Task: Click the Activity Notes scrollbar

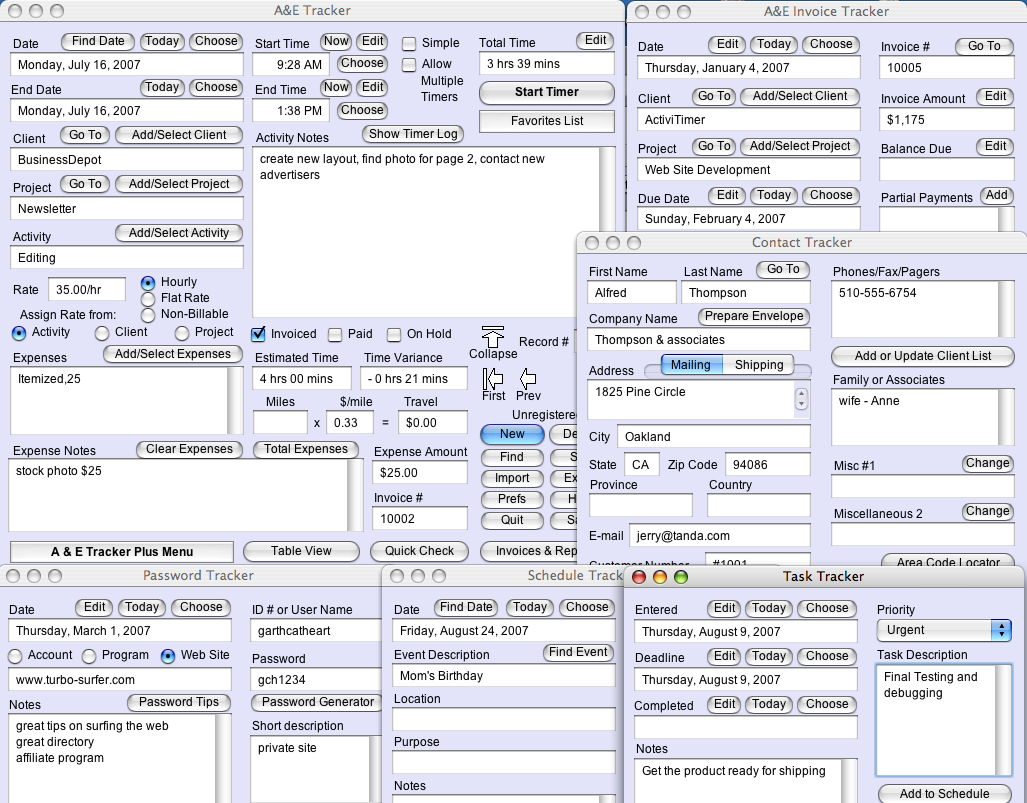Action: click(x=607, y=231)
